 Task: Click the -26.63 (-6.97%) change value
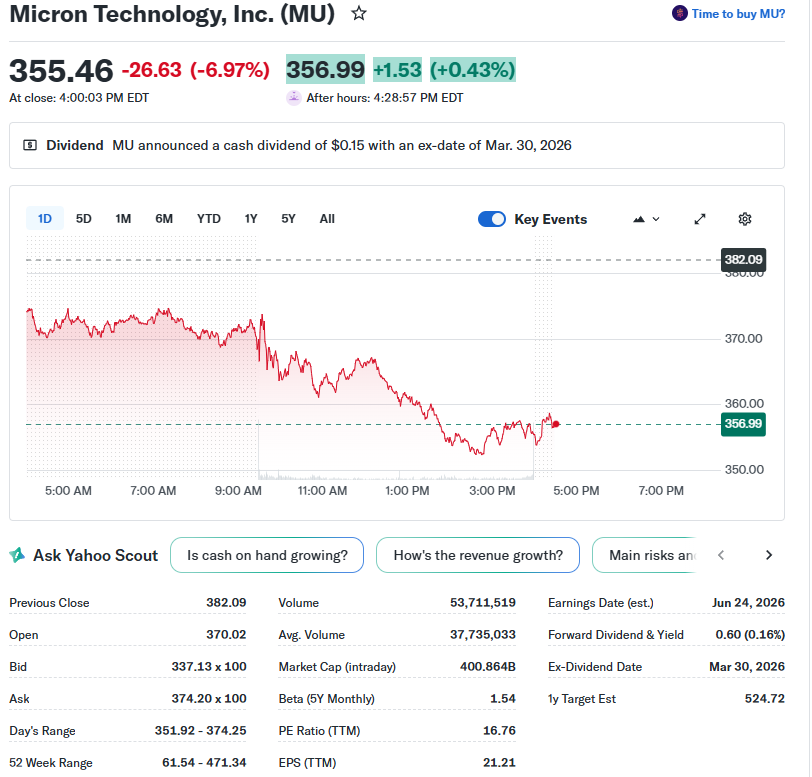(x=195, y=70)
